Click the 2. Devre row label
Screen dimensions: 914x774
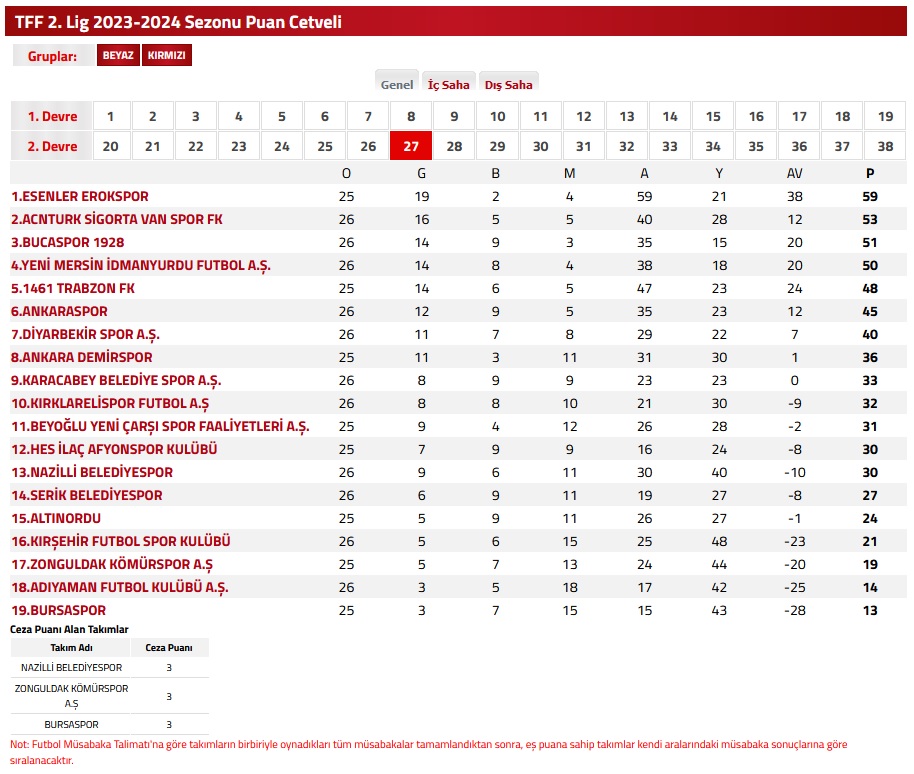(x=52, y=146)
